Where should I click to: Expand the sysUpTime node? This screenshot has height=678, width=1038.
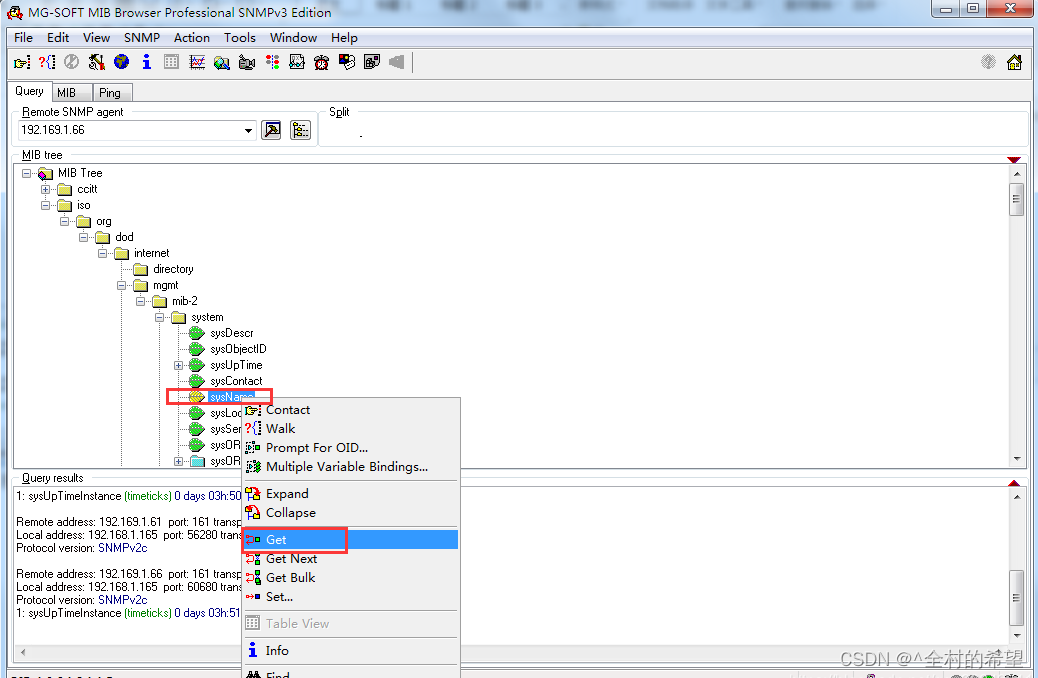179,365
